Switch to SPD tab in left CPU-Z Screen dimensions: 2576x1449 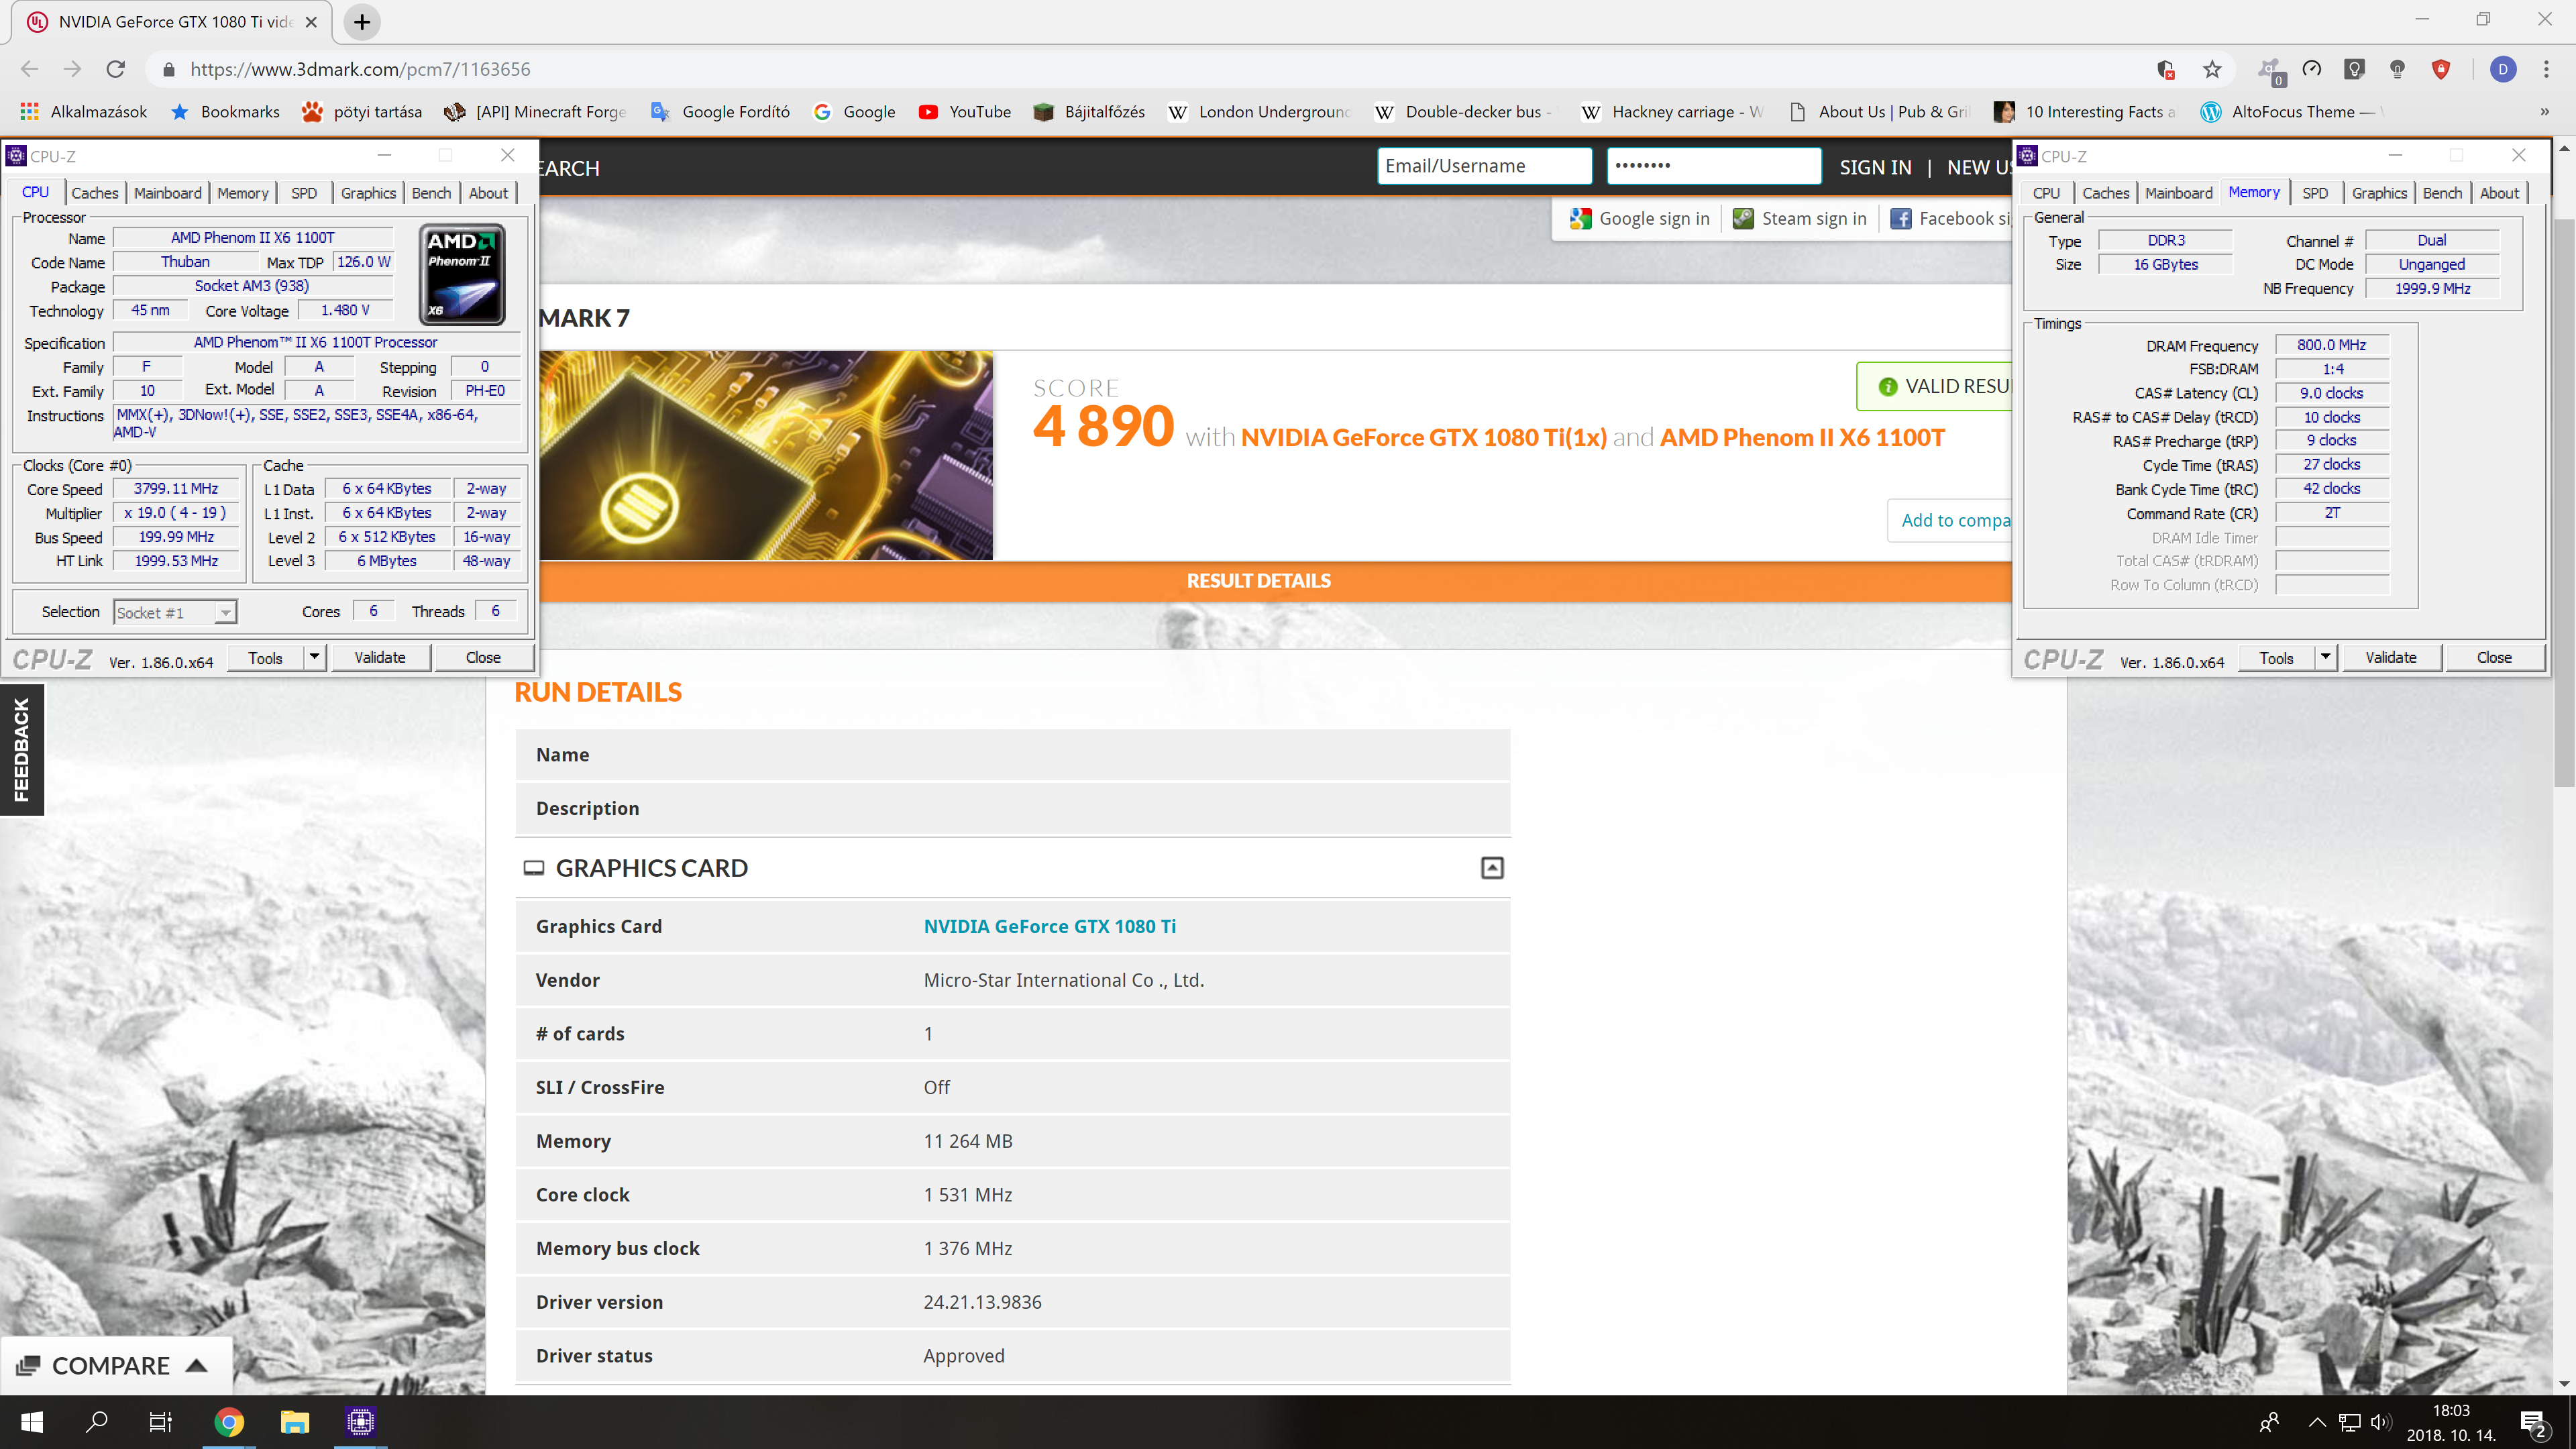coord(304,193)
